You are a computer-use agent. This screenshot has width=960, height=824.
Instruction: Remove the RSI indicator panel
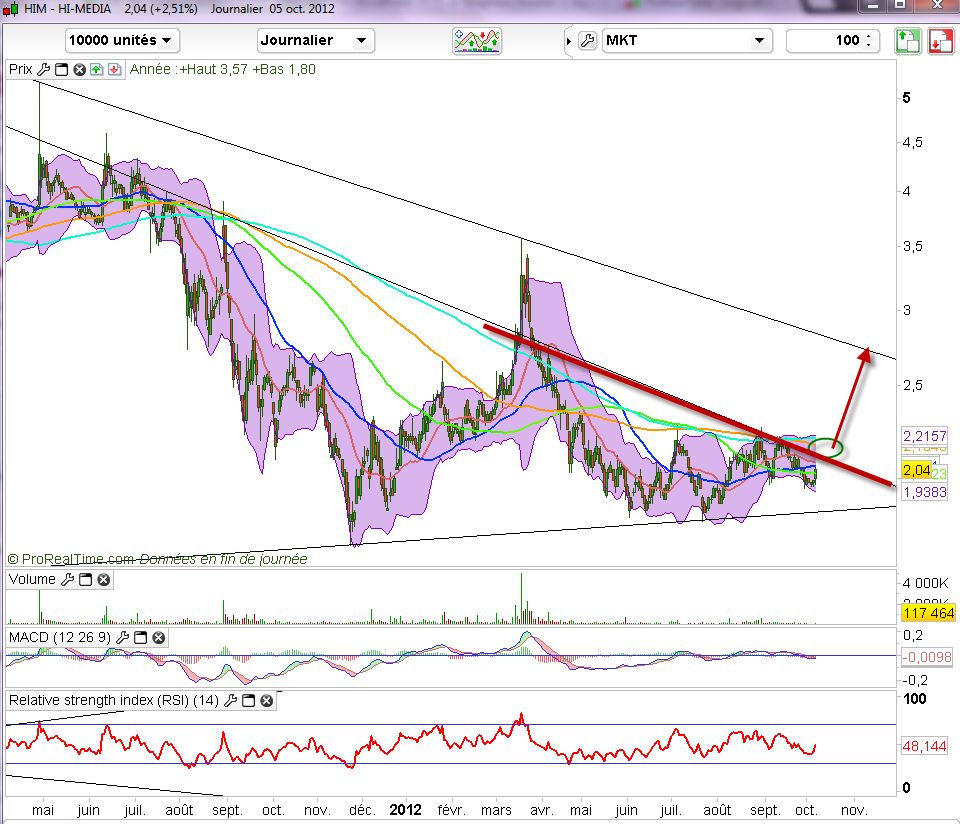(267, 701)
